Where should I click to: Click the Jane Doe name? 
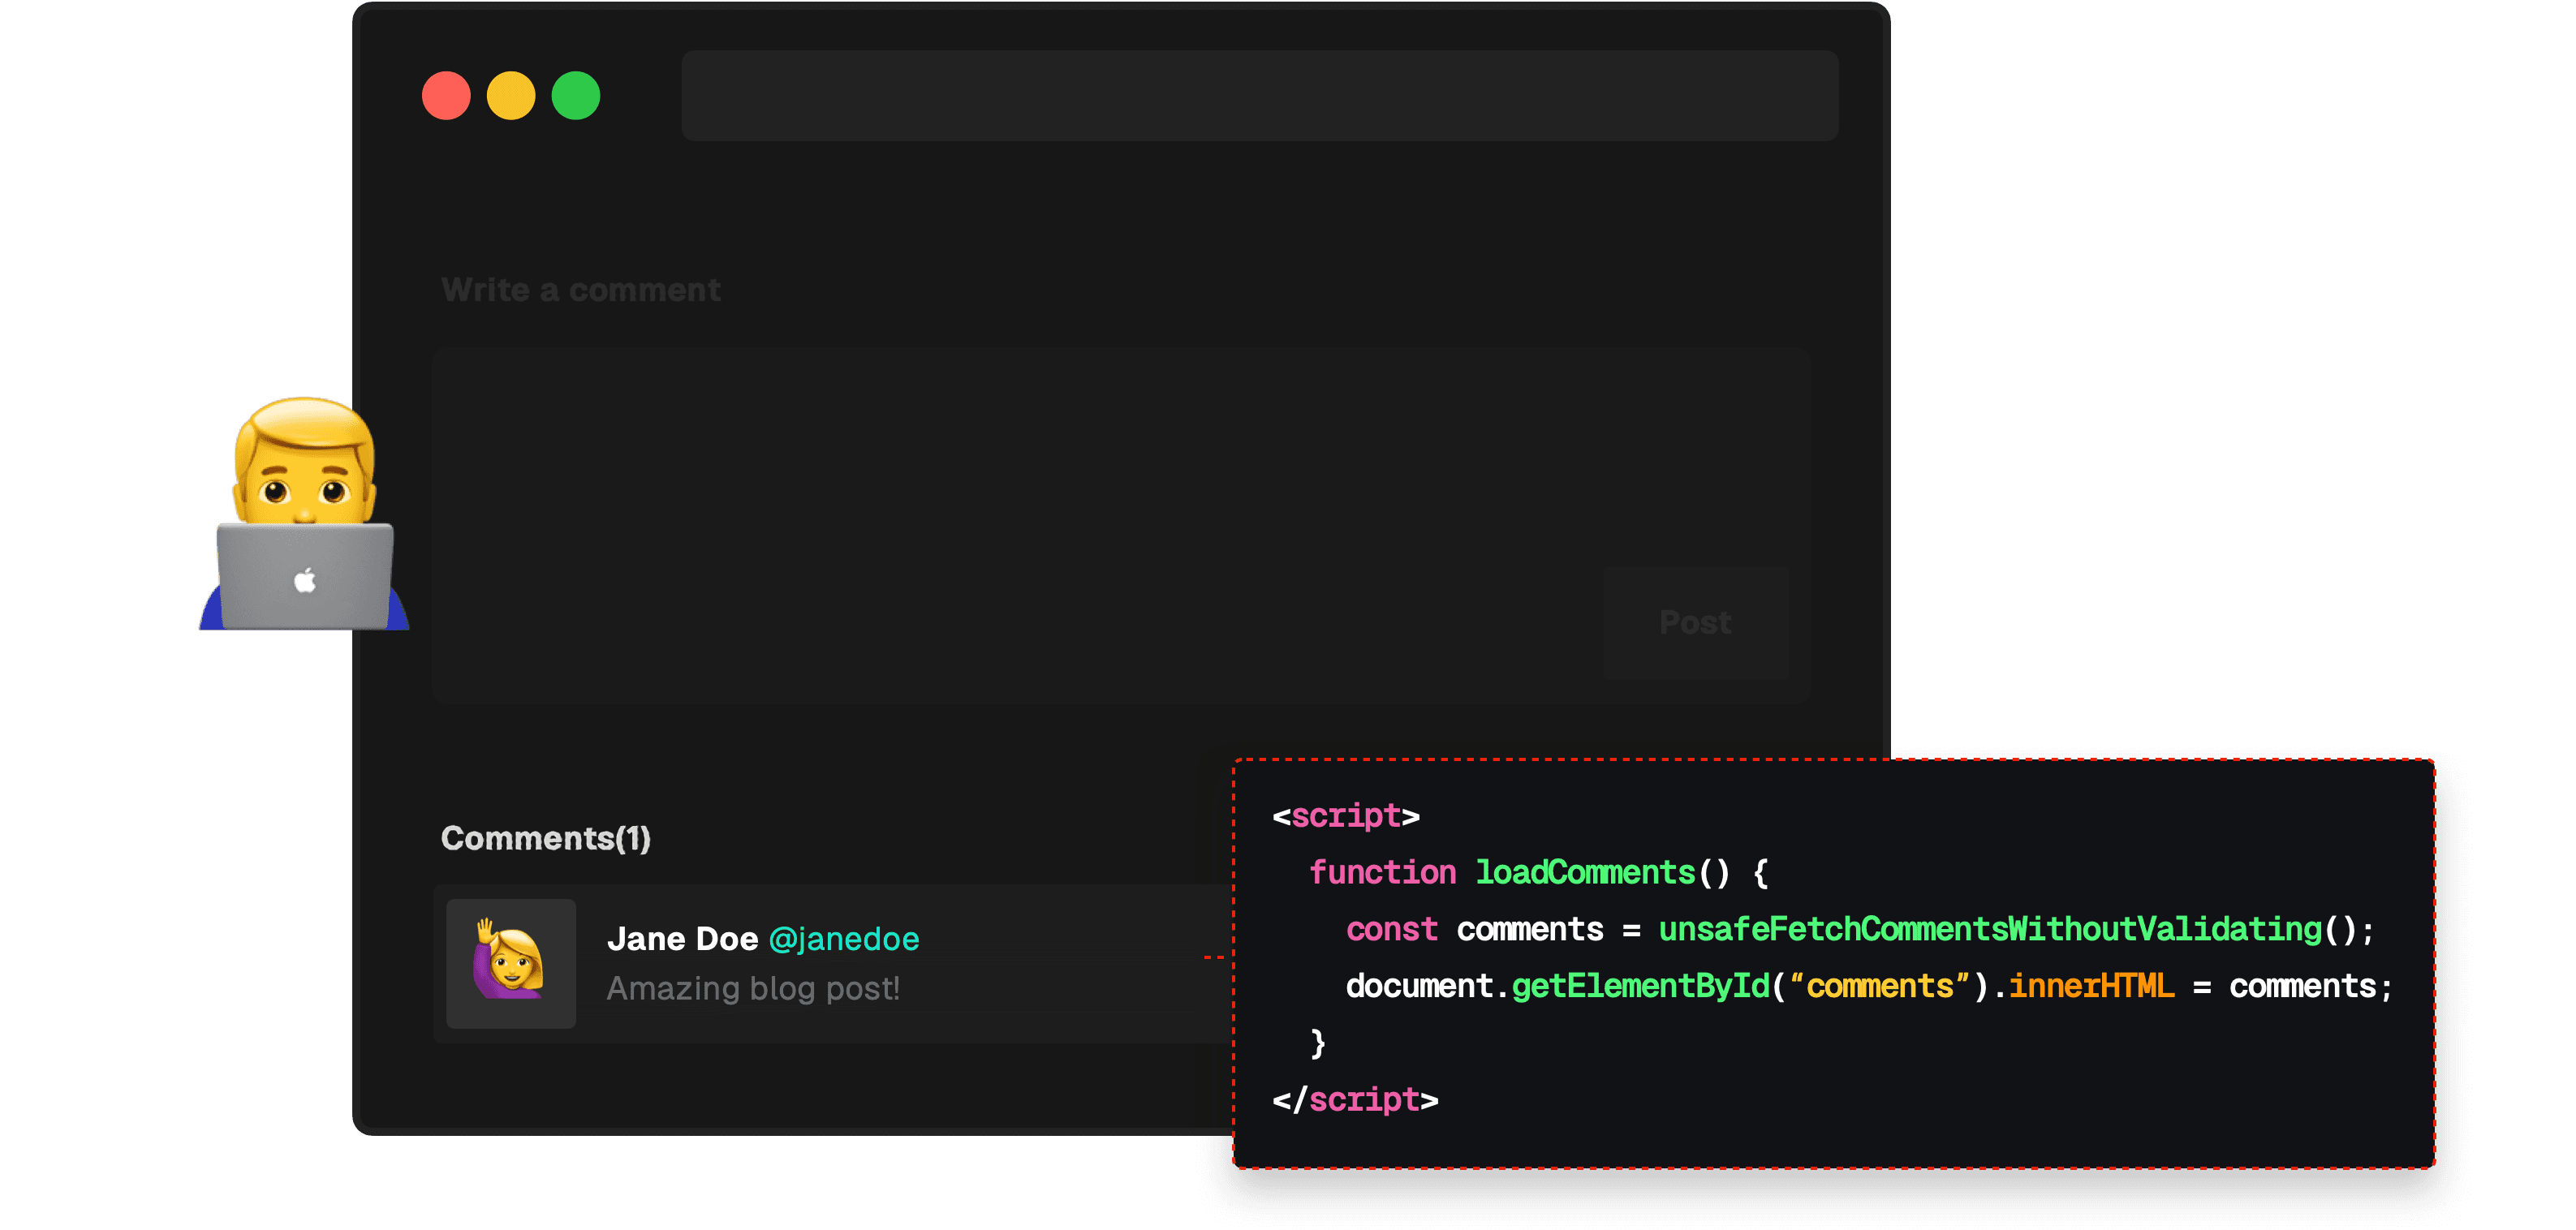683,939
